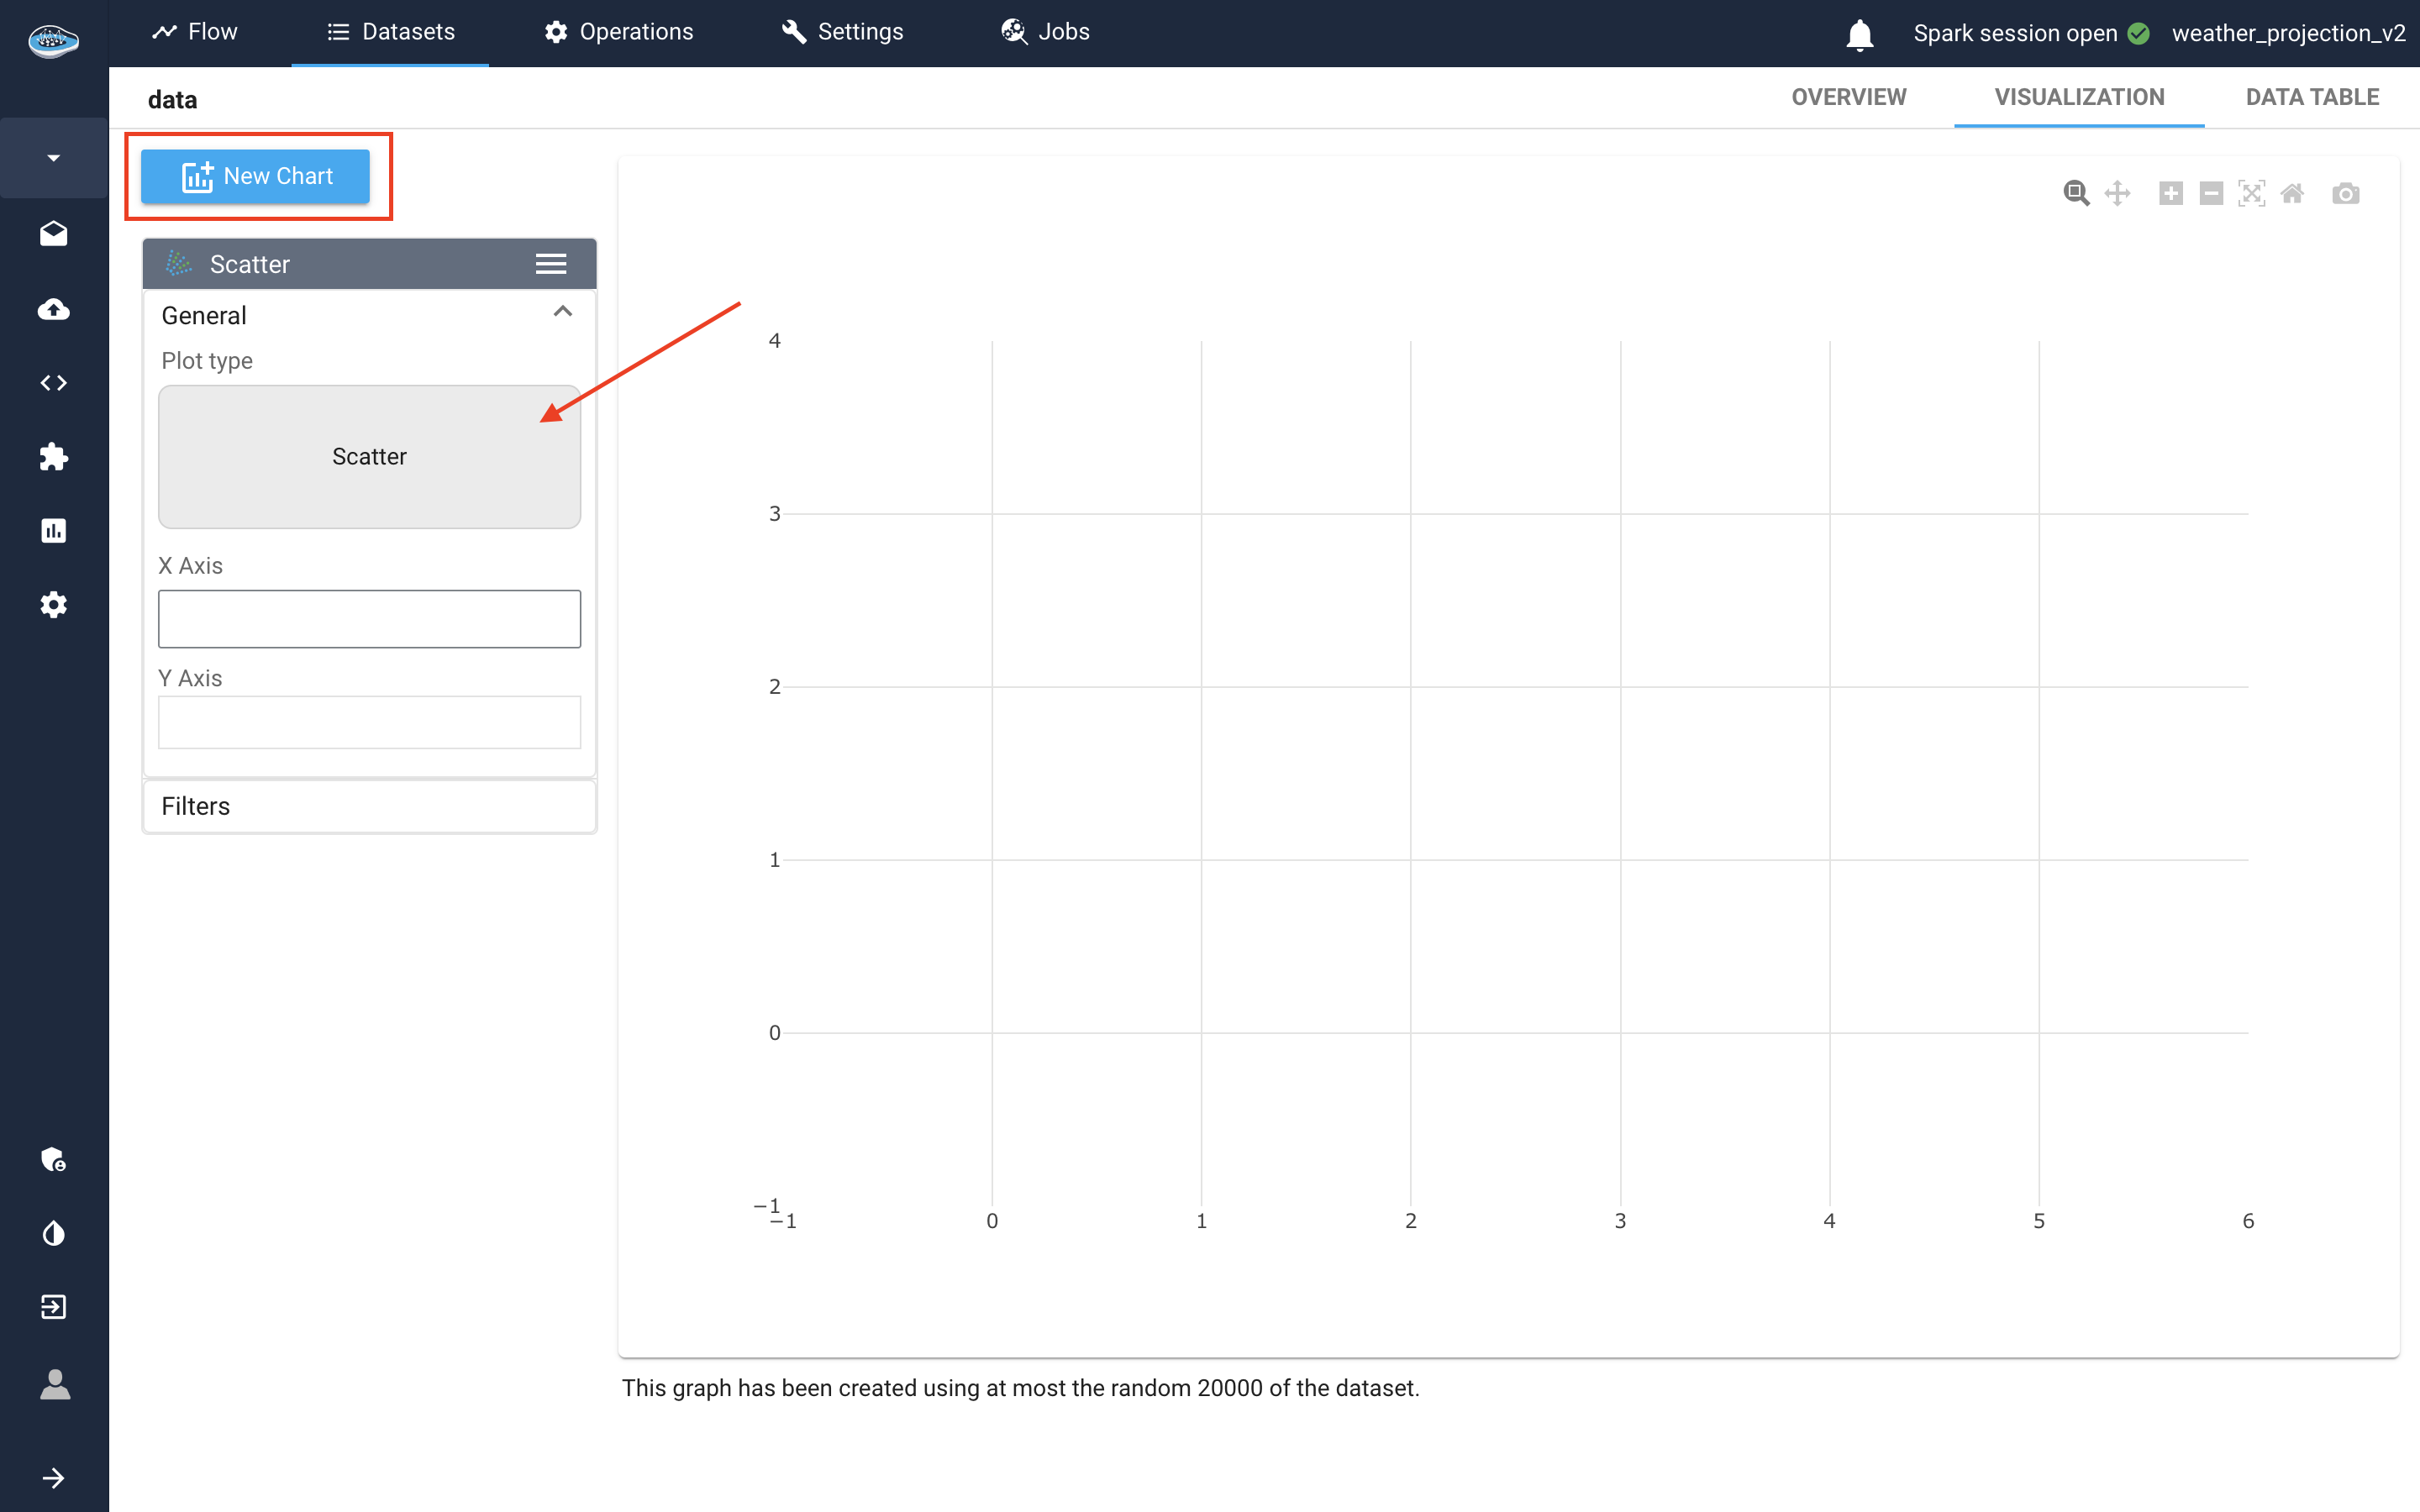This screenshot has height=1512, width=2420.
Task: Select the pan tool in chart toolbar
Action: click(x=2117, y=193)
